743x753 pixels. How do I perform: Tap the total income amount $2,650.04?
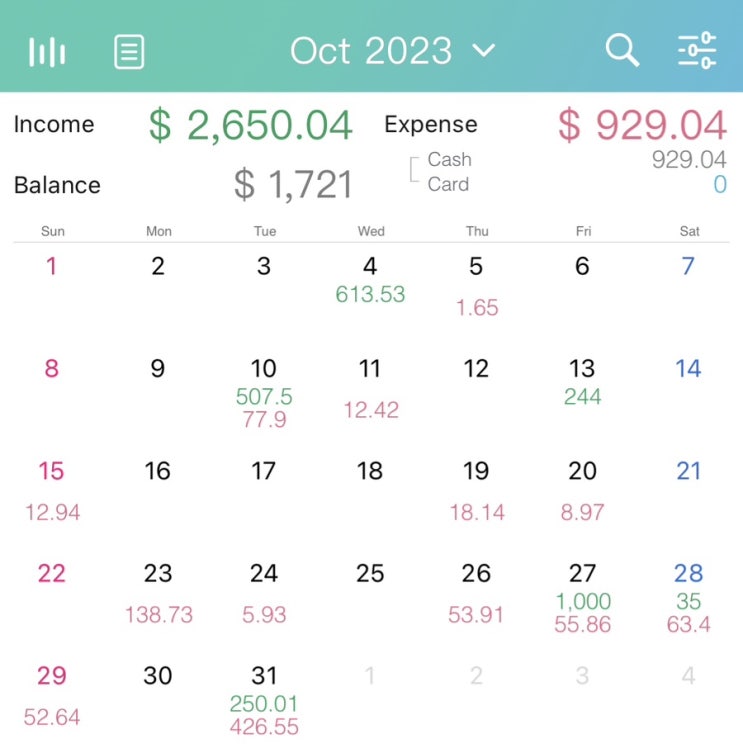point(251,126)
